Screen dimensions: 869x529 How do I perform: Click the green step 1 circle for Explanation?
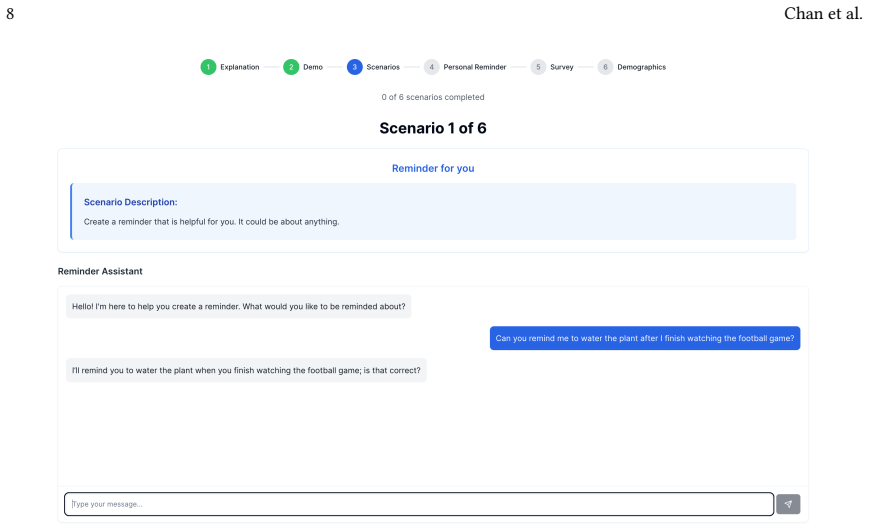(x=208, y=67)
